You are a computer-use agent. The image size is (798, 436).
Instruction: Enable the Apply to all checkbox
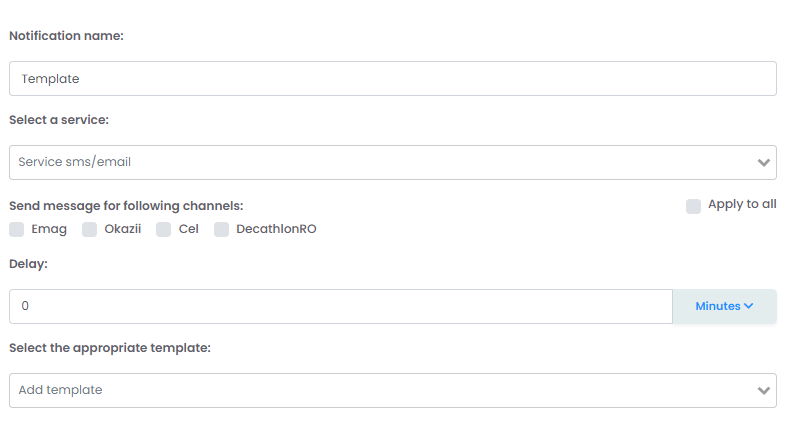click(693, 206)
